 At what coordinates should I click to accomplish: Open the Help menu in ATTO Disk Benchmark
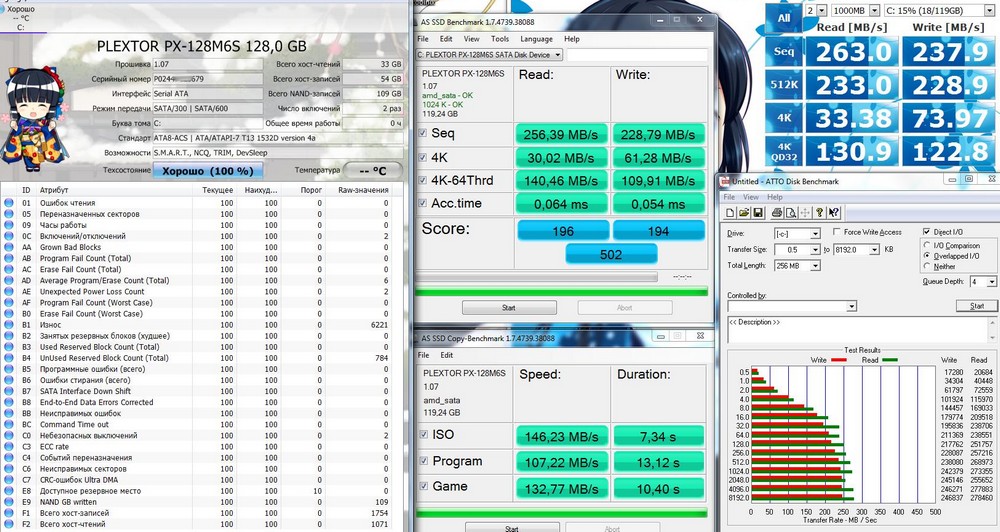(774, 197)
